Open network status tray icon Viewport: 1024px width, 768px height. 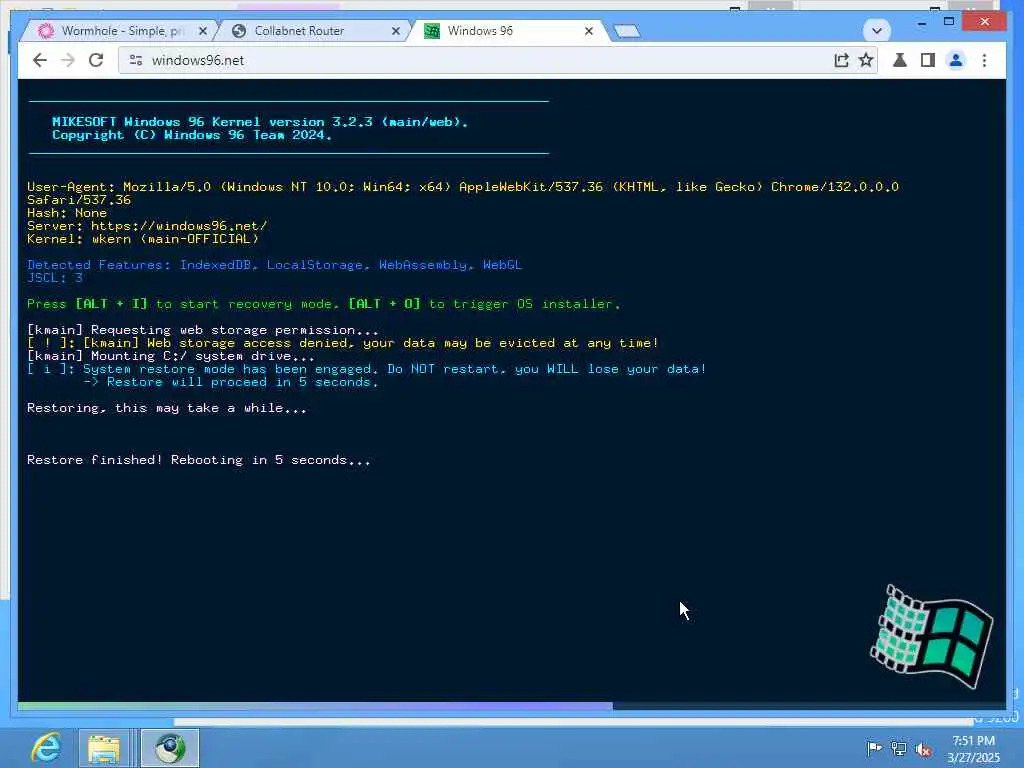(x=899, y=749)
